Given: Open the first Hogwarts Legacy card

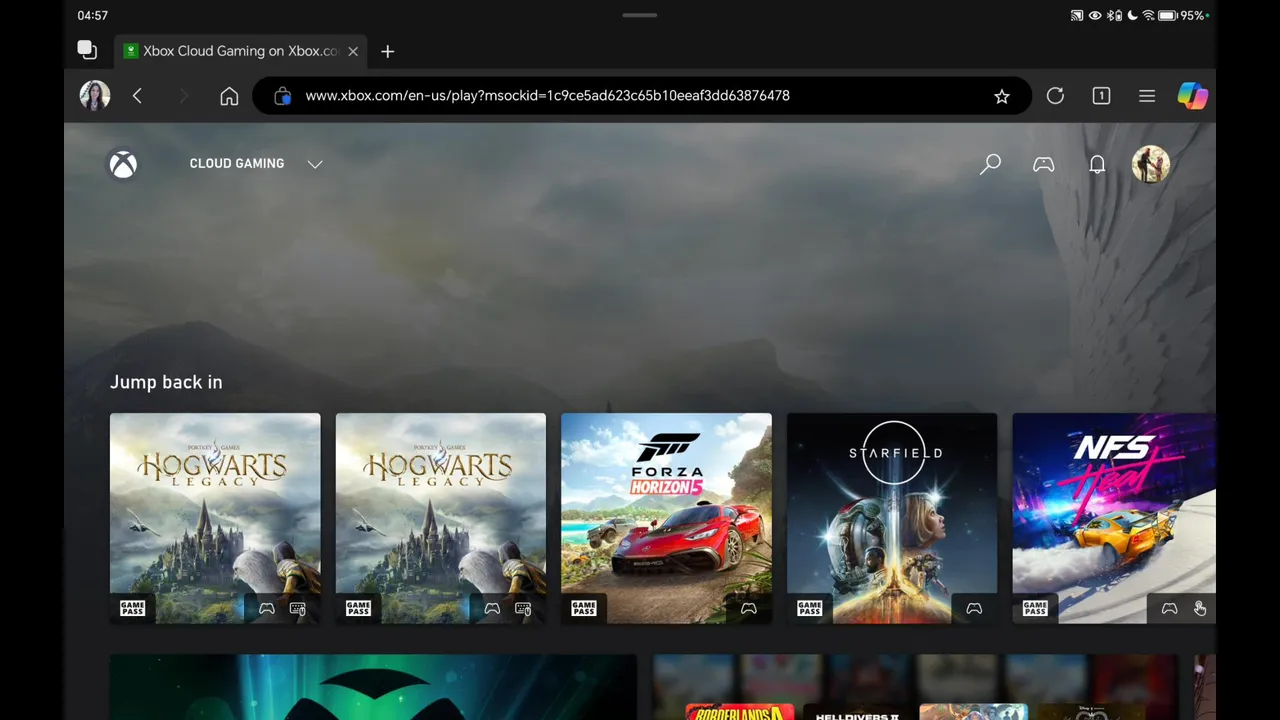Looking at the screenshot, I should (215, 518).
